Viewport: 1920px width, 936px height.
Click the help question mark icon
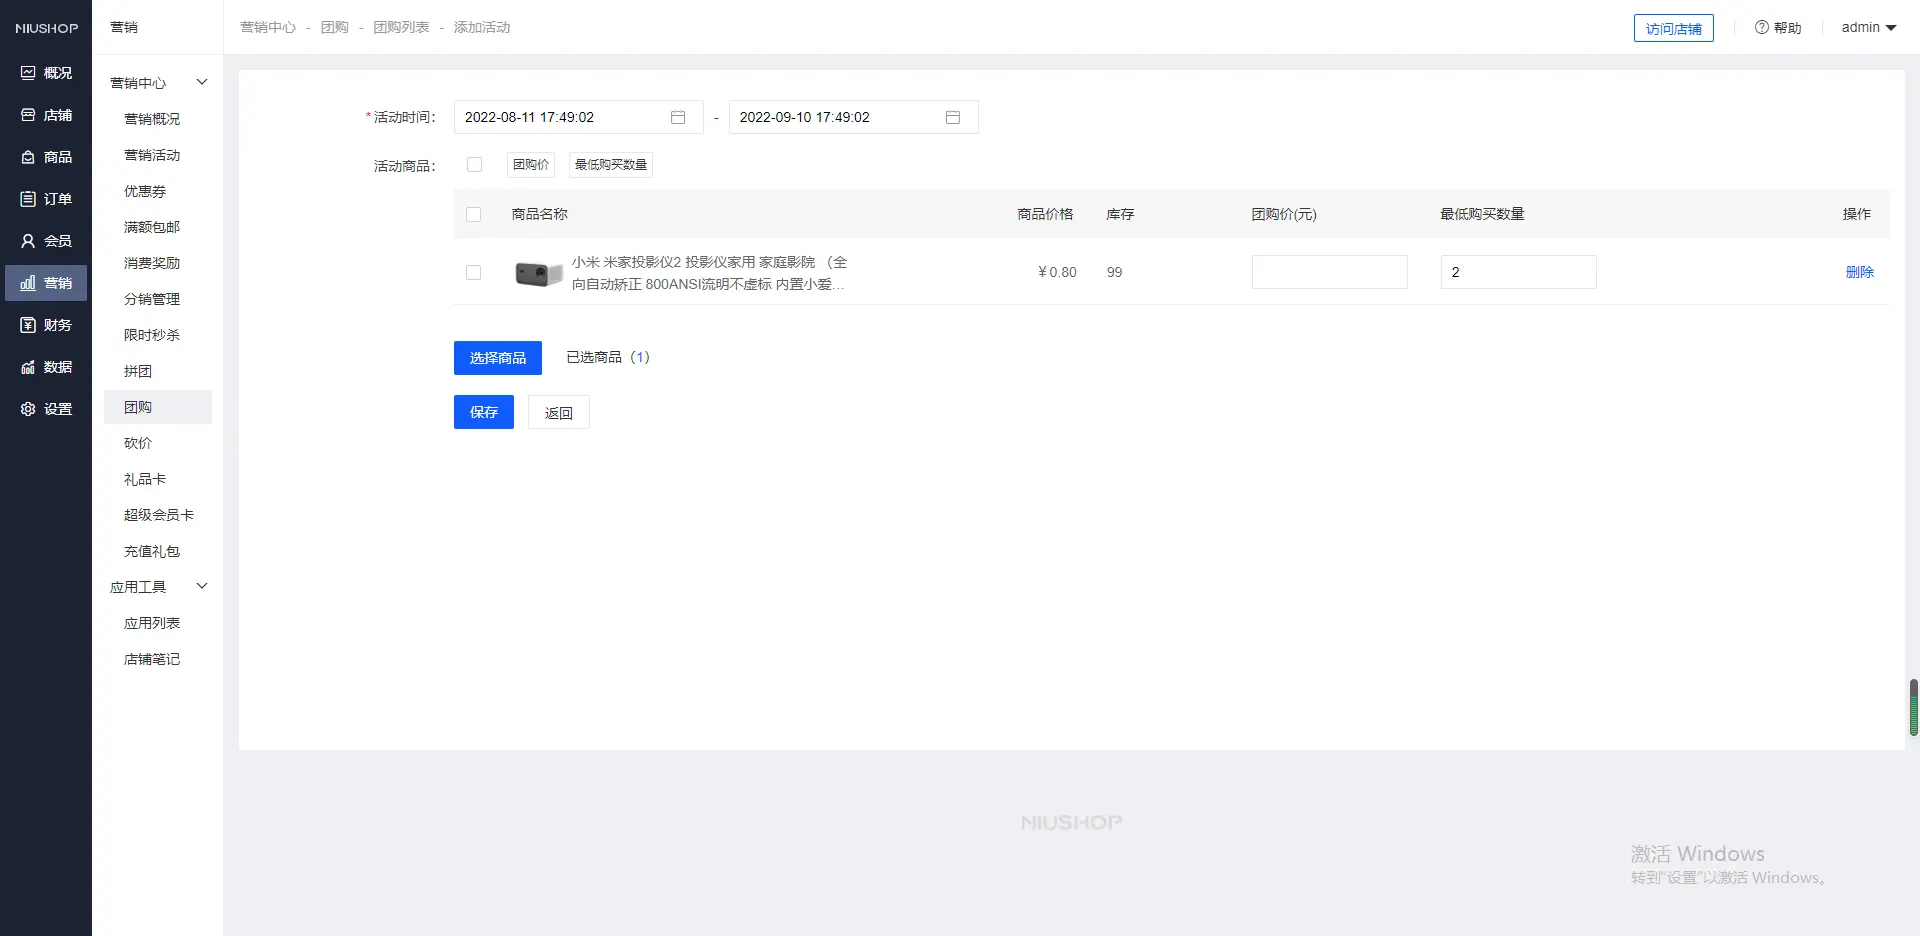[1761, 28]
